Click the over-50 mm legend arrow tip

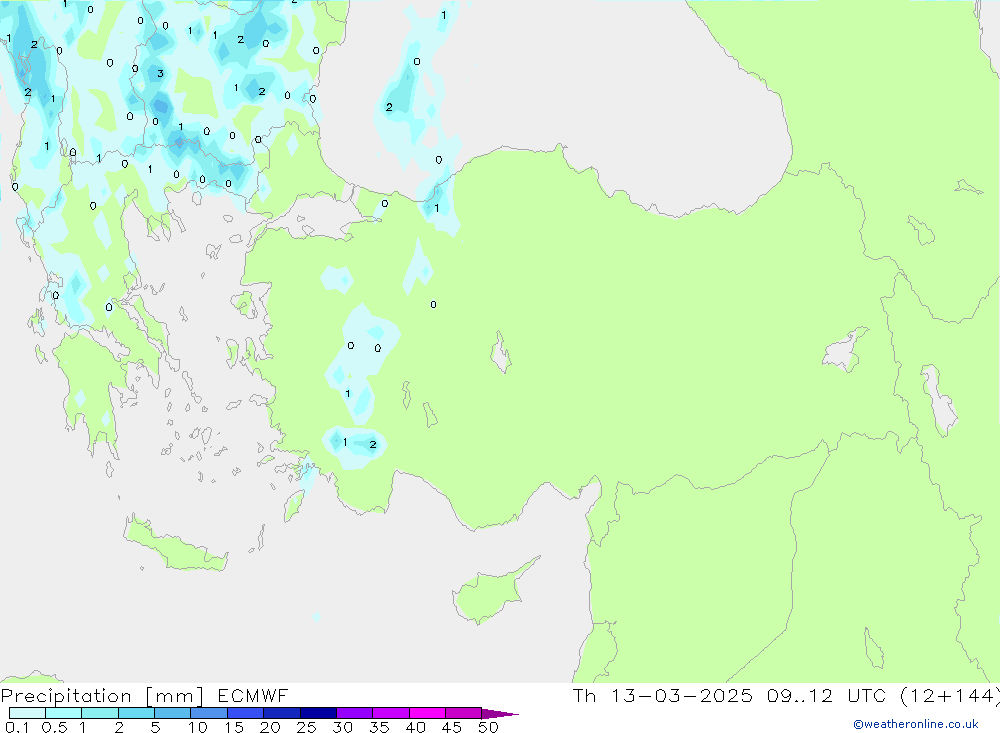pyautogui.click(x=500, y=714)
